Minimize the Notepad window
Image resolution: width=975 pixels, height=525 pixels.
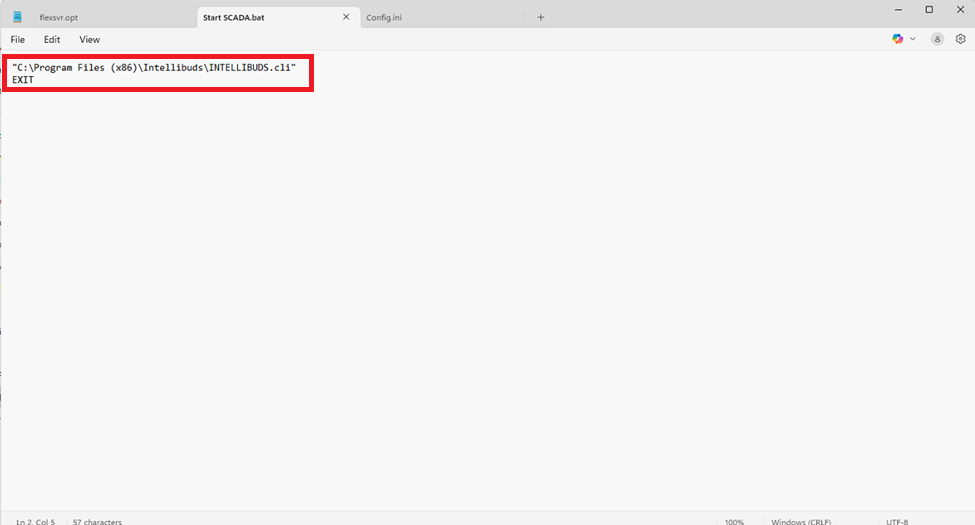click(x=899, y=10)
